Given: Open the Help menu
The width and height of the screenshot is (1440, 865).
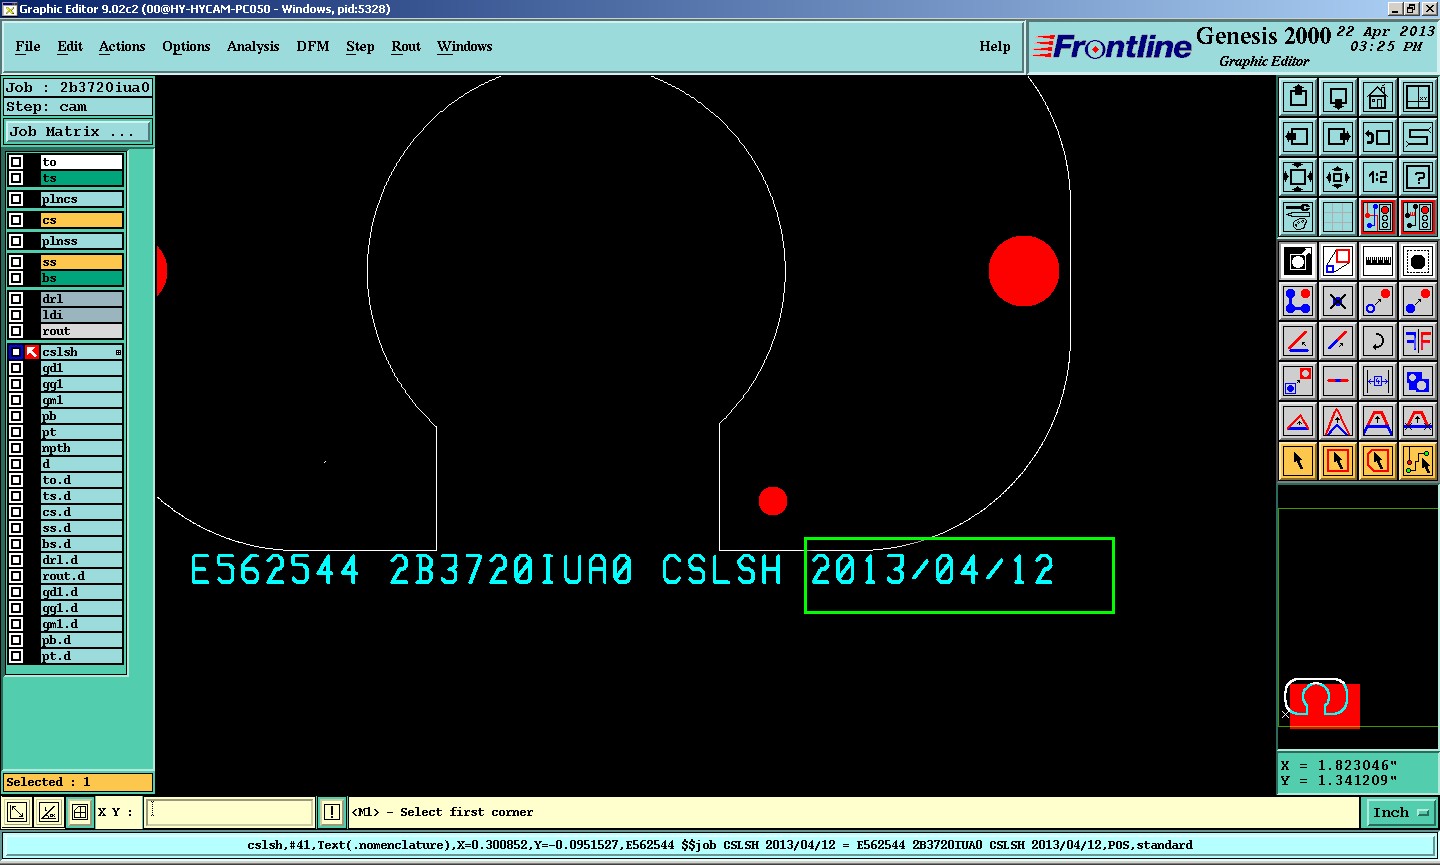Looking at the screenshot, I should tap(995, 47).
